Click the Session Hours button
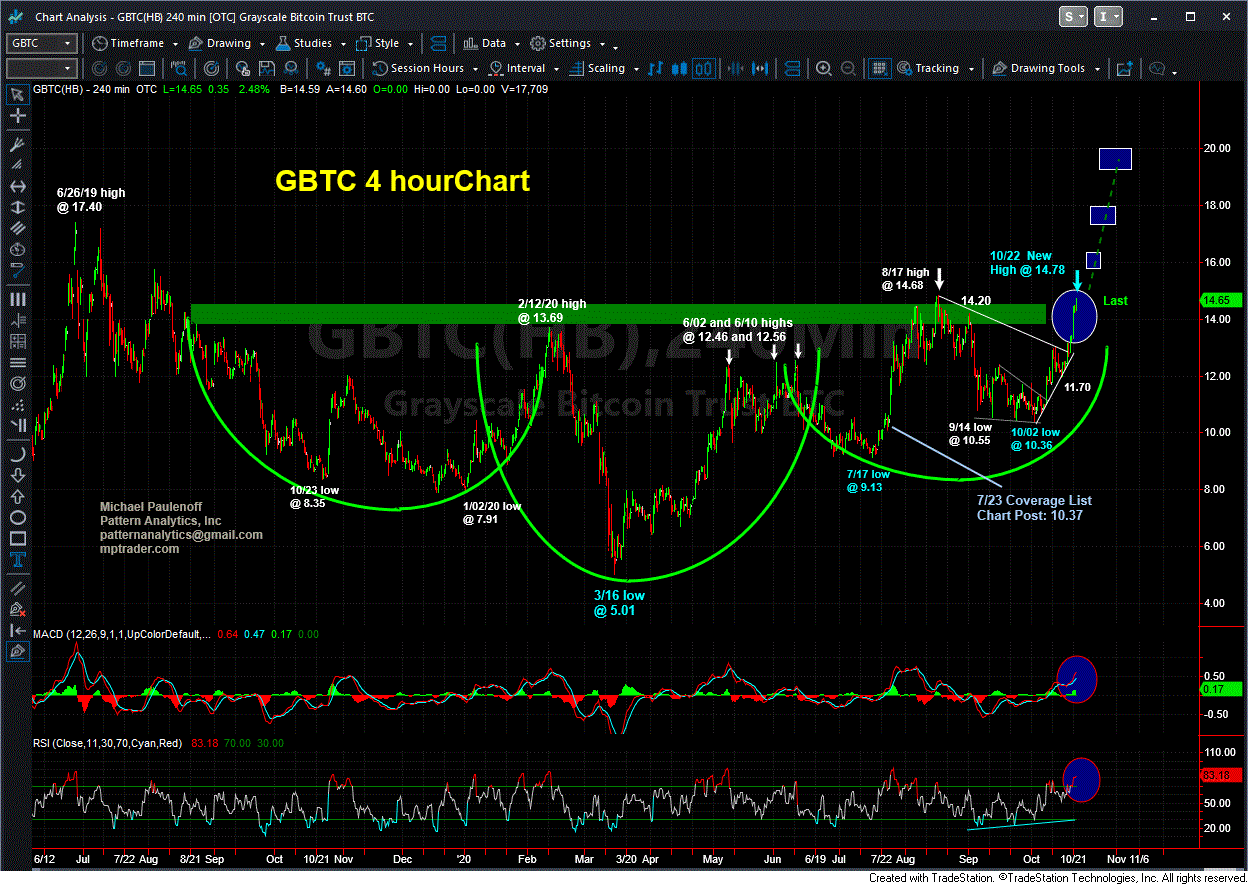This screenshot has width=1248, height=884. click(418, 68)
